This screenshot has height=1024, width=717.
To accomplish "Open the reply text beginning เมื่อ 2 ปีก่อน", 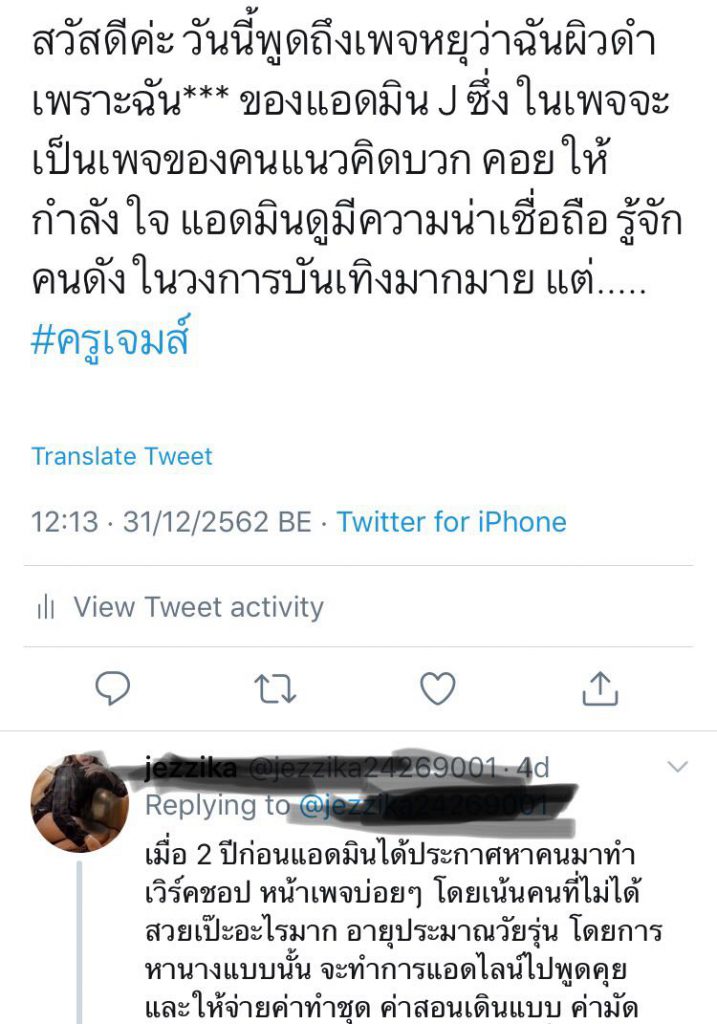I will (404, 932).
